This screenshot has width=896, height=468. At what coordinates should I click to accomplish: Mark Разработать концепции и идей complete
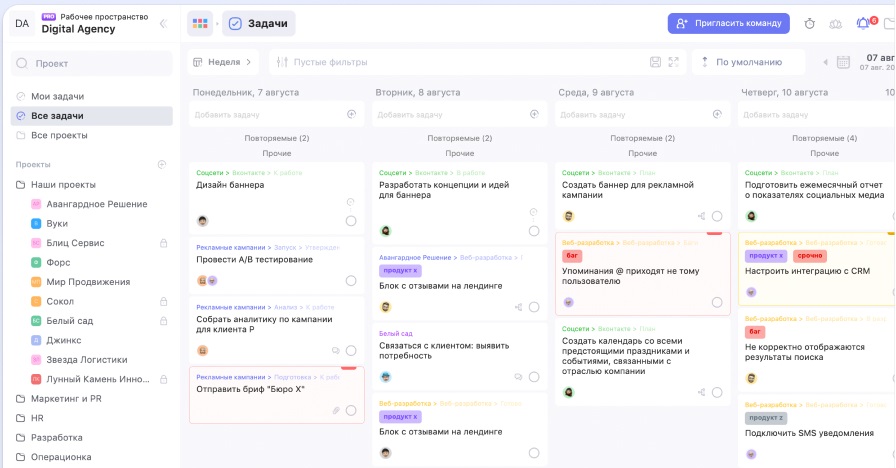[x=534, y=231]
